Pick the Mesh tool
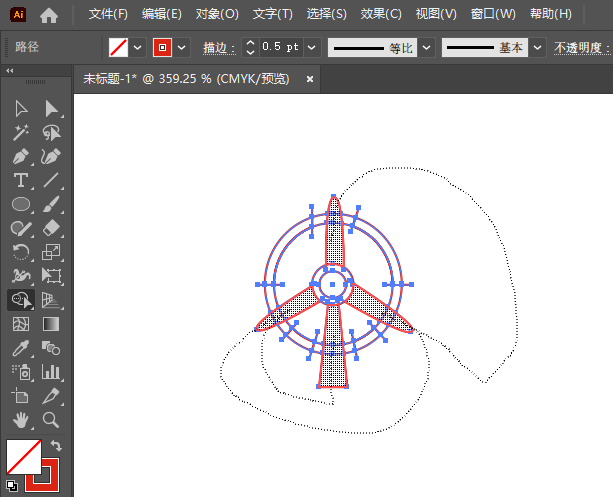The image size is (613, 497). [x=21, y=324]
